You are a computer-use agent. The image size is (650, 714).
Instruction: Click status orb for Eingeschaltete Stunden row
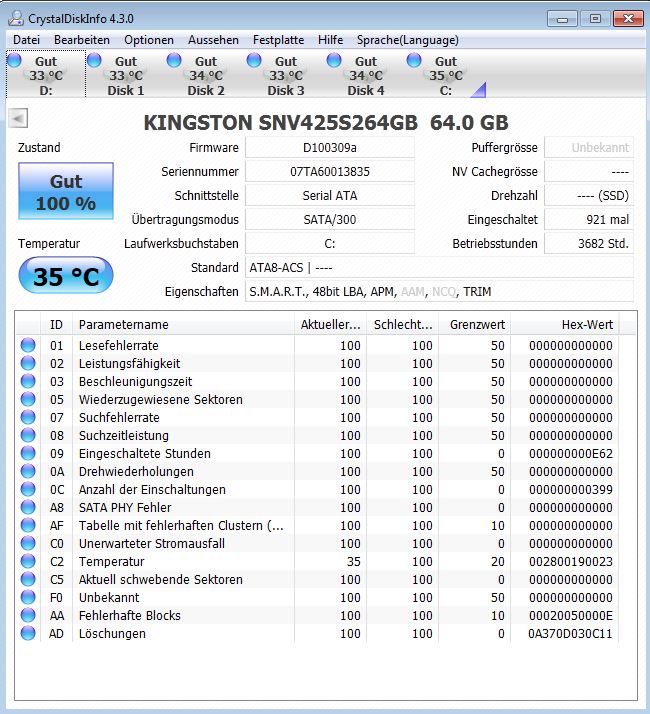tap(28, 453)
